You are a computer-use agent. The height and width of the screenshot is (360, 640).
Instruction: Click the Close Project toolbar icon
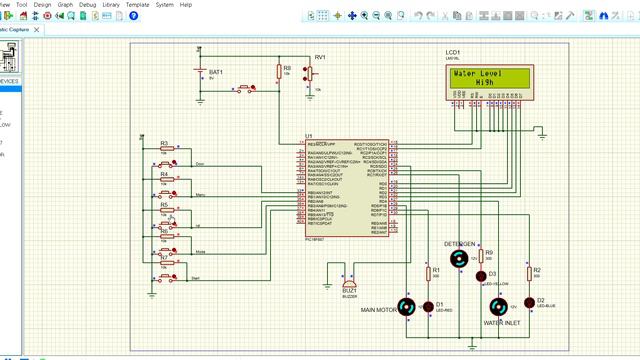click(8, 16)
